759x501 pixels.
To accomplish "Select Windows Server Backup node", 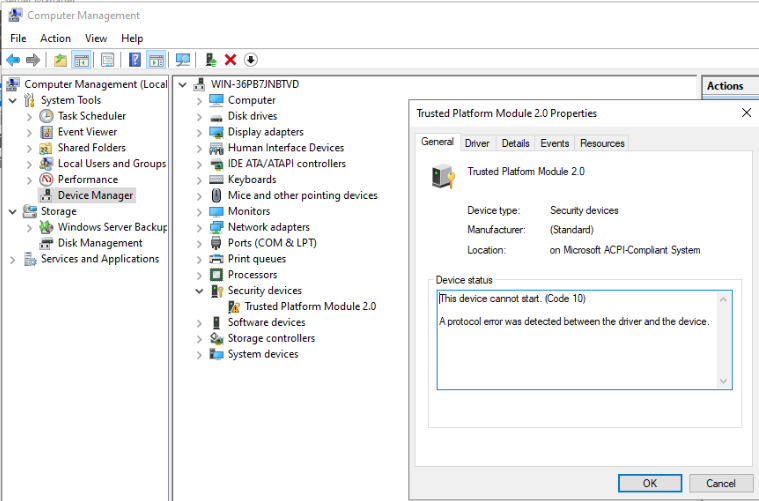I will tap(112, 227).
